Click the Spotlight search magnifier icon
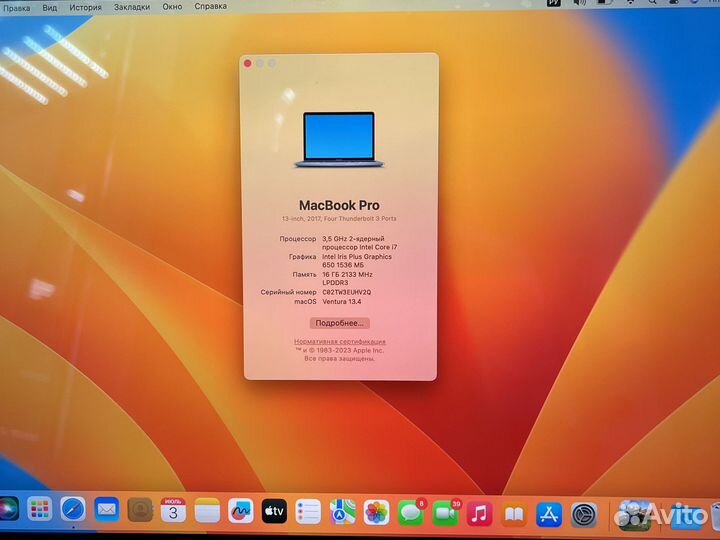720x540 pixels. pos(652,2)
